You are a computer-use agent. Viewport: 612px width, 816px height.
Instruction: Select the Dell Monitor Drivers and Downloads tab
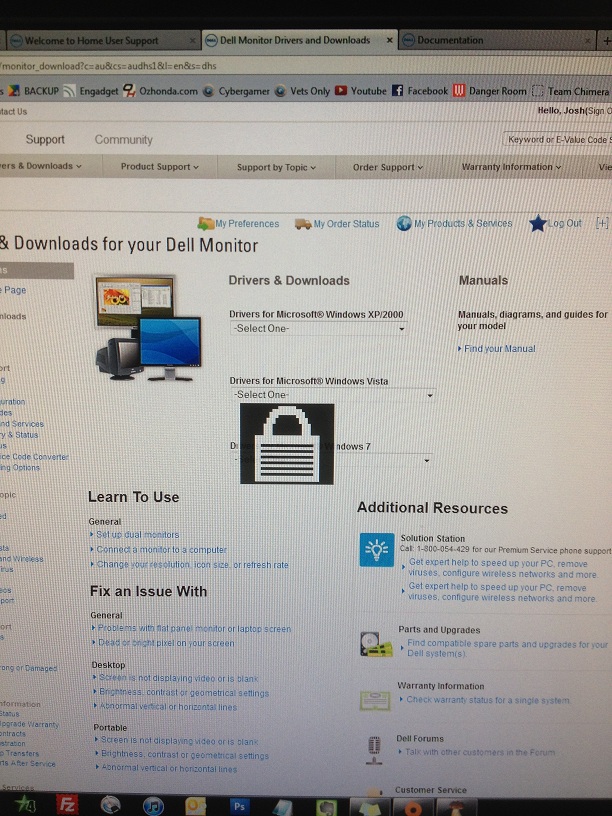[299, 40]
